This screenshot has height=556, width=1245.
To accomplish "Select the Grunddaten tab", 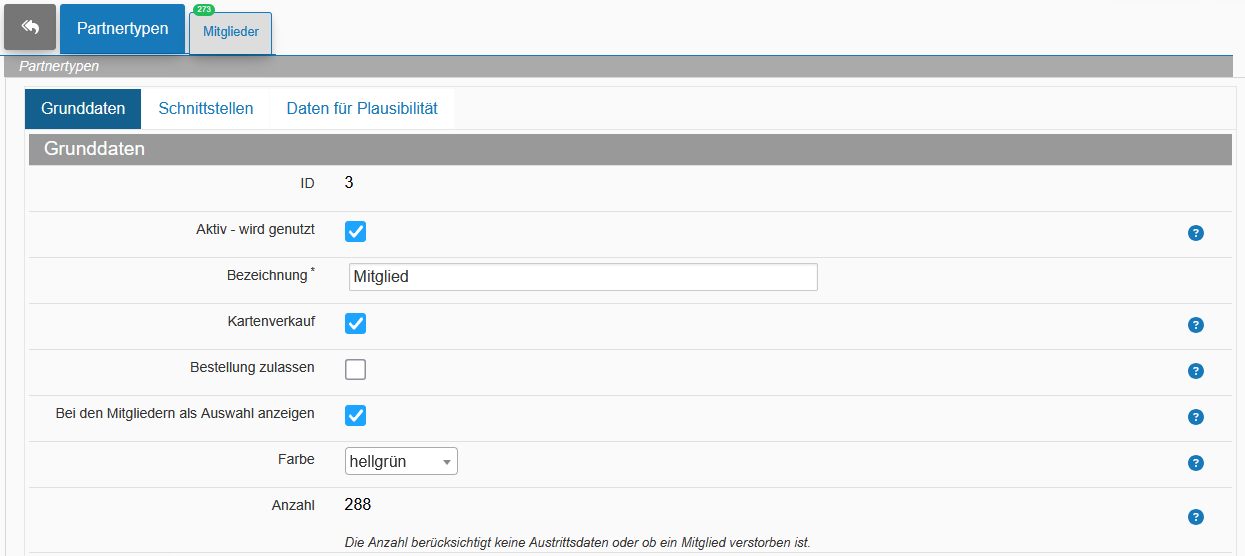I will tap(83, 108).
